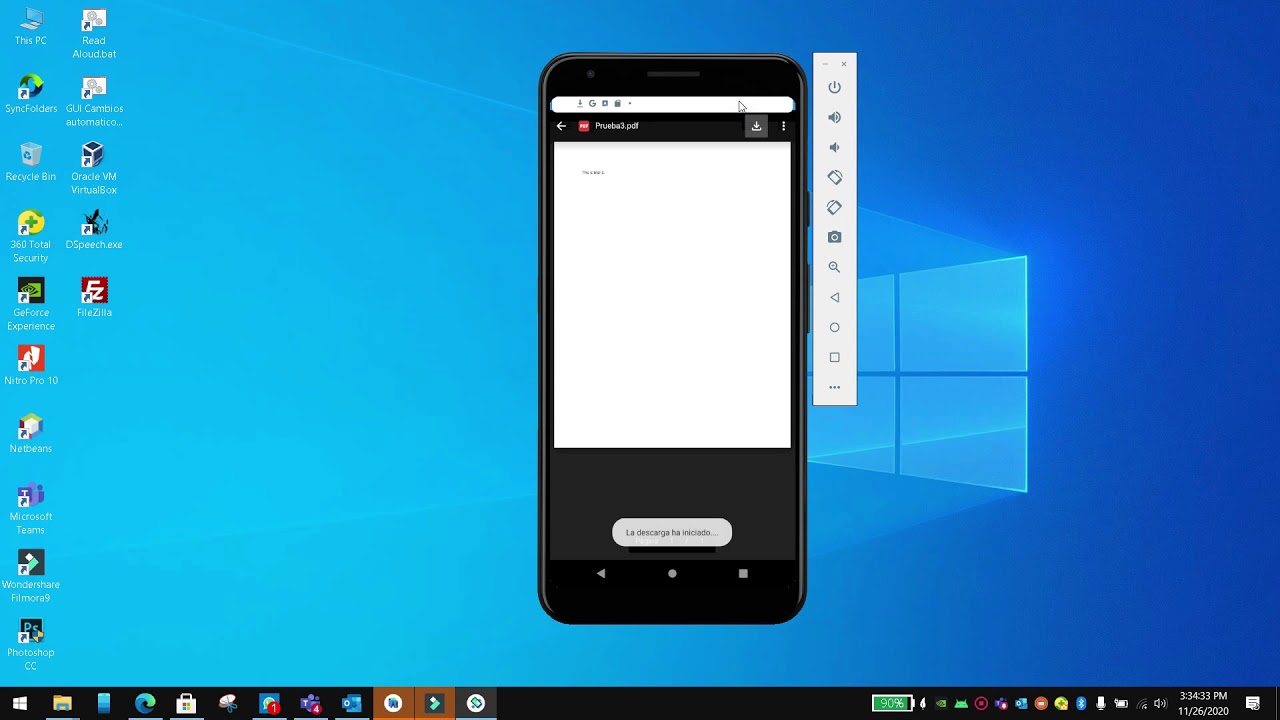Open the This PC desktop icon

tap(31, 27)
